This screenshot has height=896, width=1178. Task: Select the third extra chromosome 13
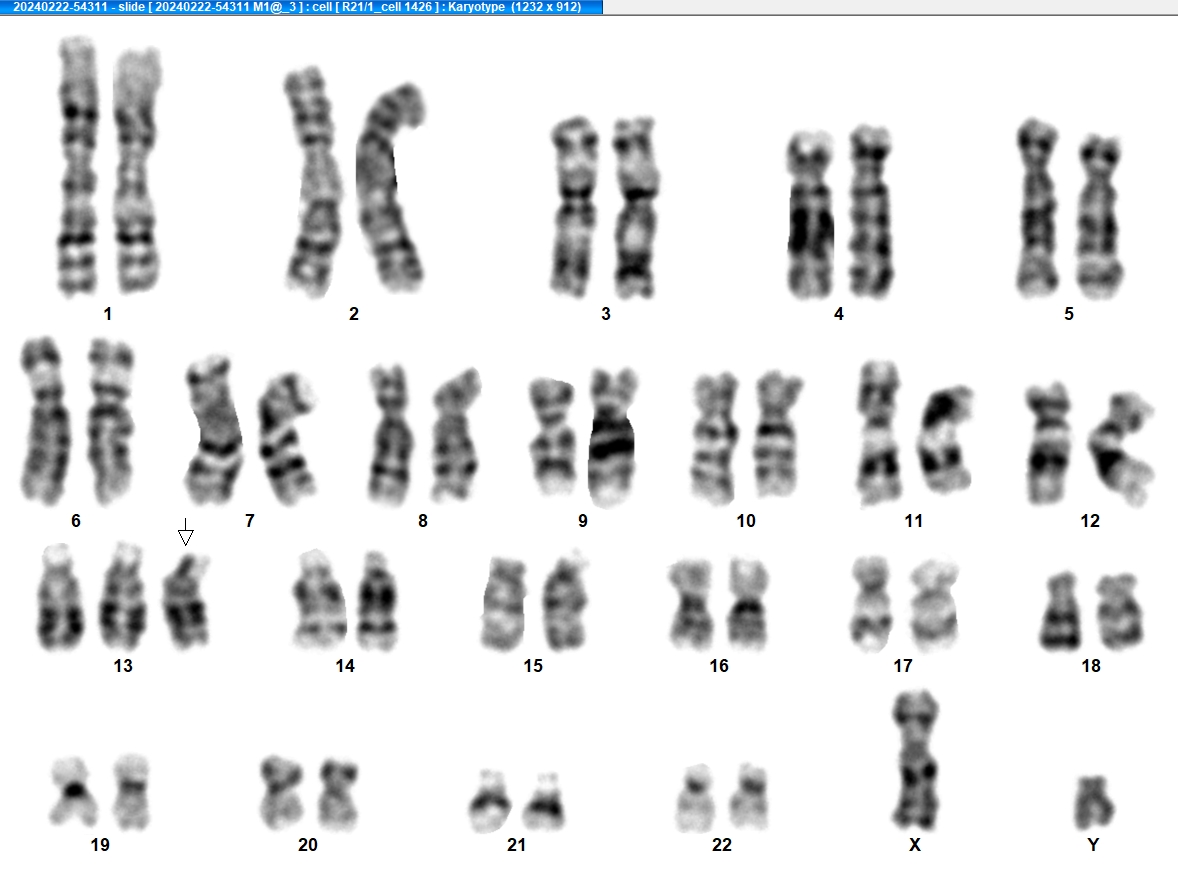pos(187,601)
